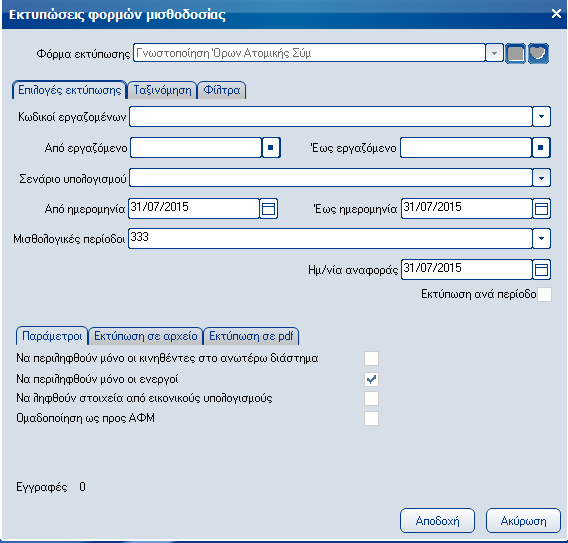Enable only κινηθέντες στο ανωτέρω διάστημα checkbox
The image size is (568, 543).
coord(371,358)
